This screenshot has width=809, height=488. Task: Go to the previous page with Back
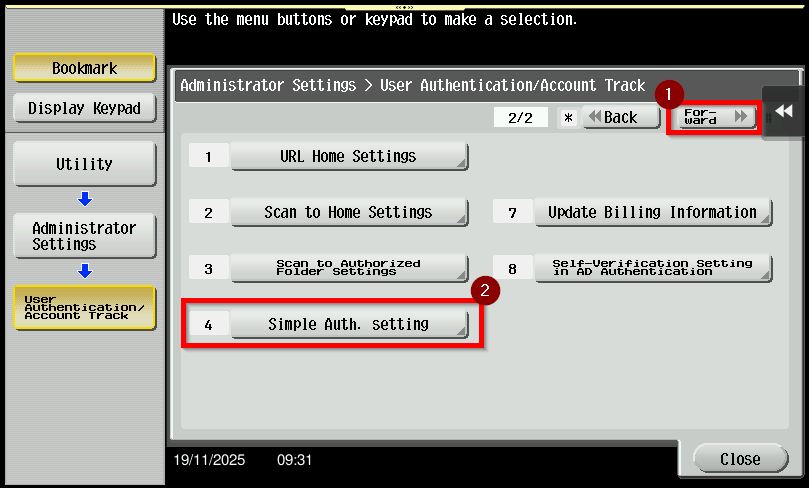click(x=620, y=117)
